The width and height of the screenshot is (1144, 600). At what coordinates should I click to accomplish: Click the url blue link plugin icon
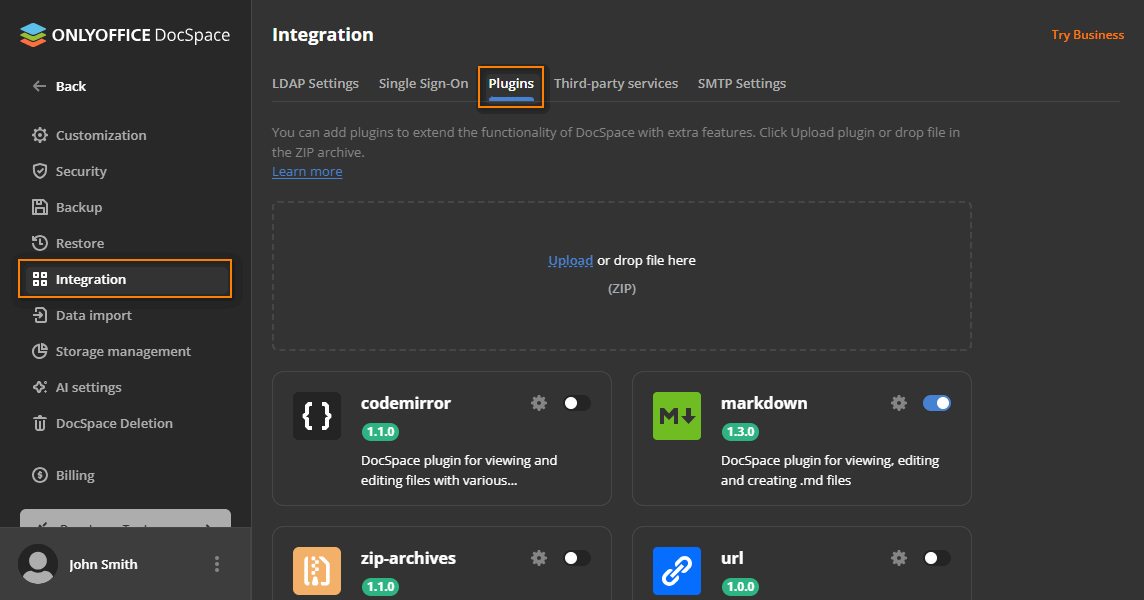pos(677,571)
